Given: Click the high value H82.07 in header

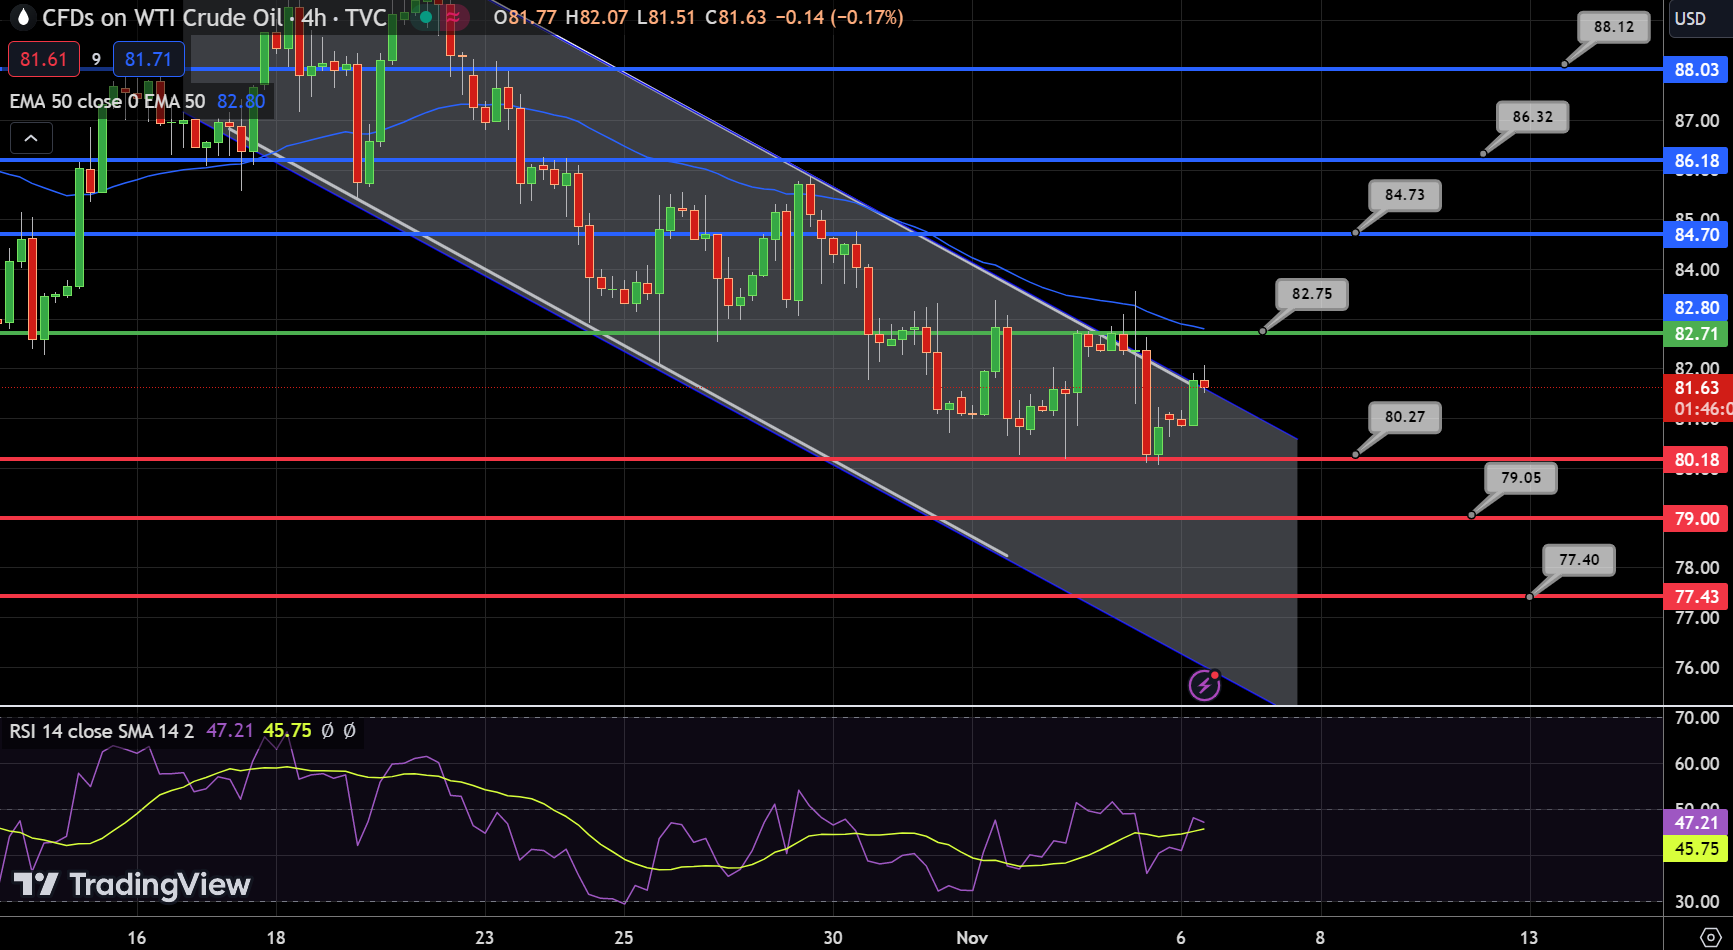Looking at the screenshot, I should click(597, 18).
